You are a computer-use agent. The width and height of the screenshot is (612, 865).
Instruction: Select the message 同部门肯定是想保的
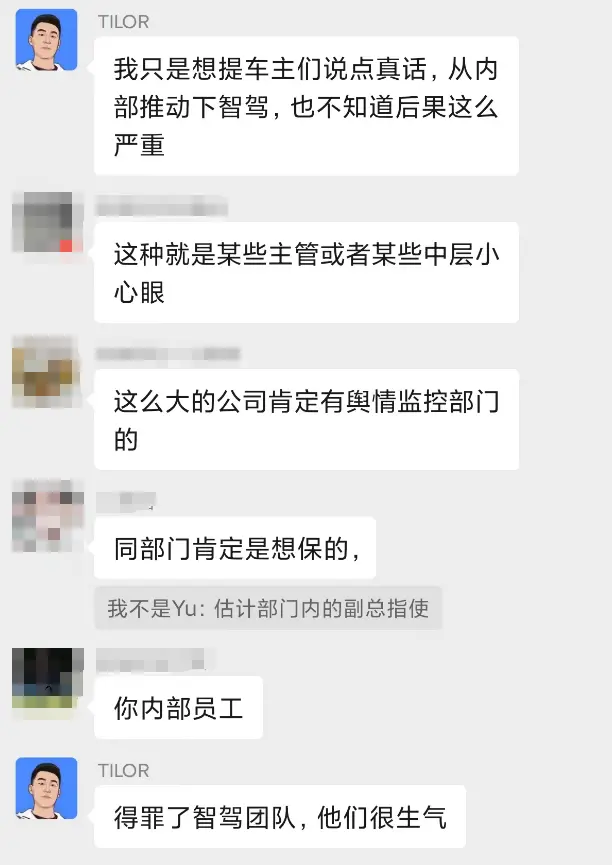(235, 548)
